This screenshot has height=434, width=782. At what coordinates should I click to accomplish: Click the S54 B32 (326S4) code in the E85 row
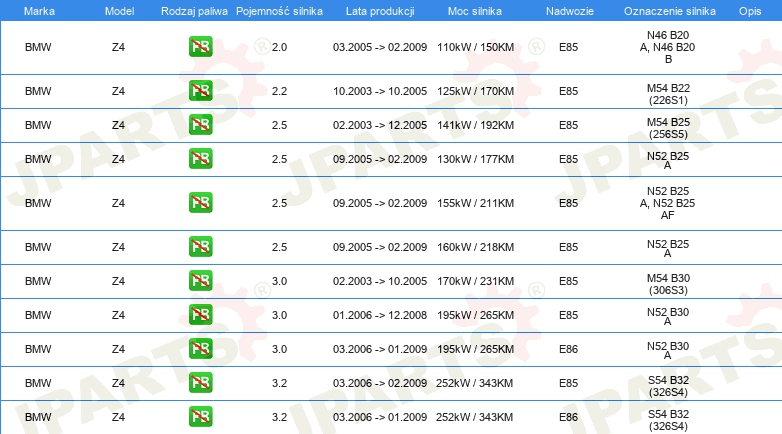tap(668, 386)
